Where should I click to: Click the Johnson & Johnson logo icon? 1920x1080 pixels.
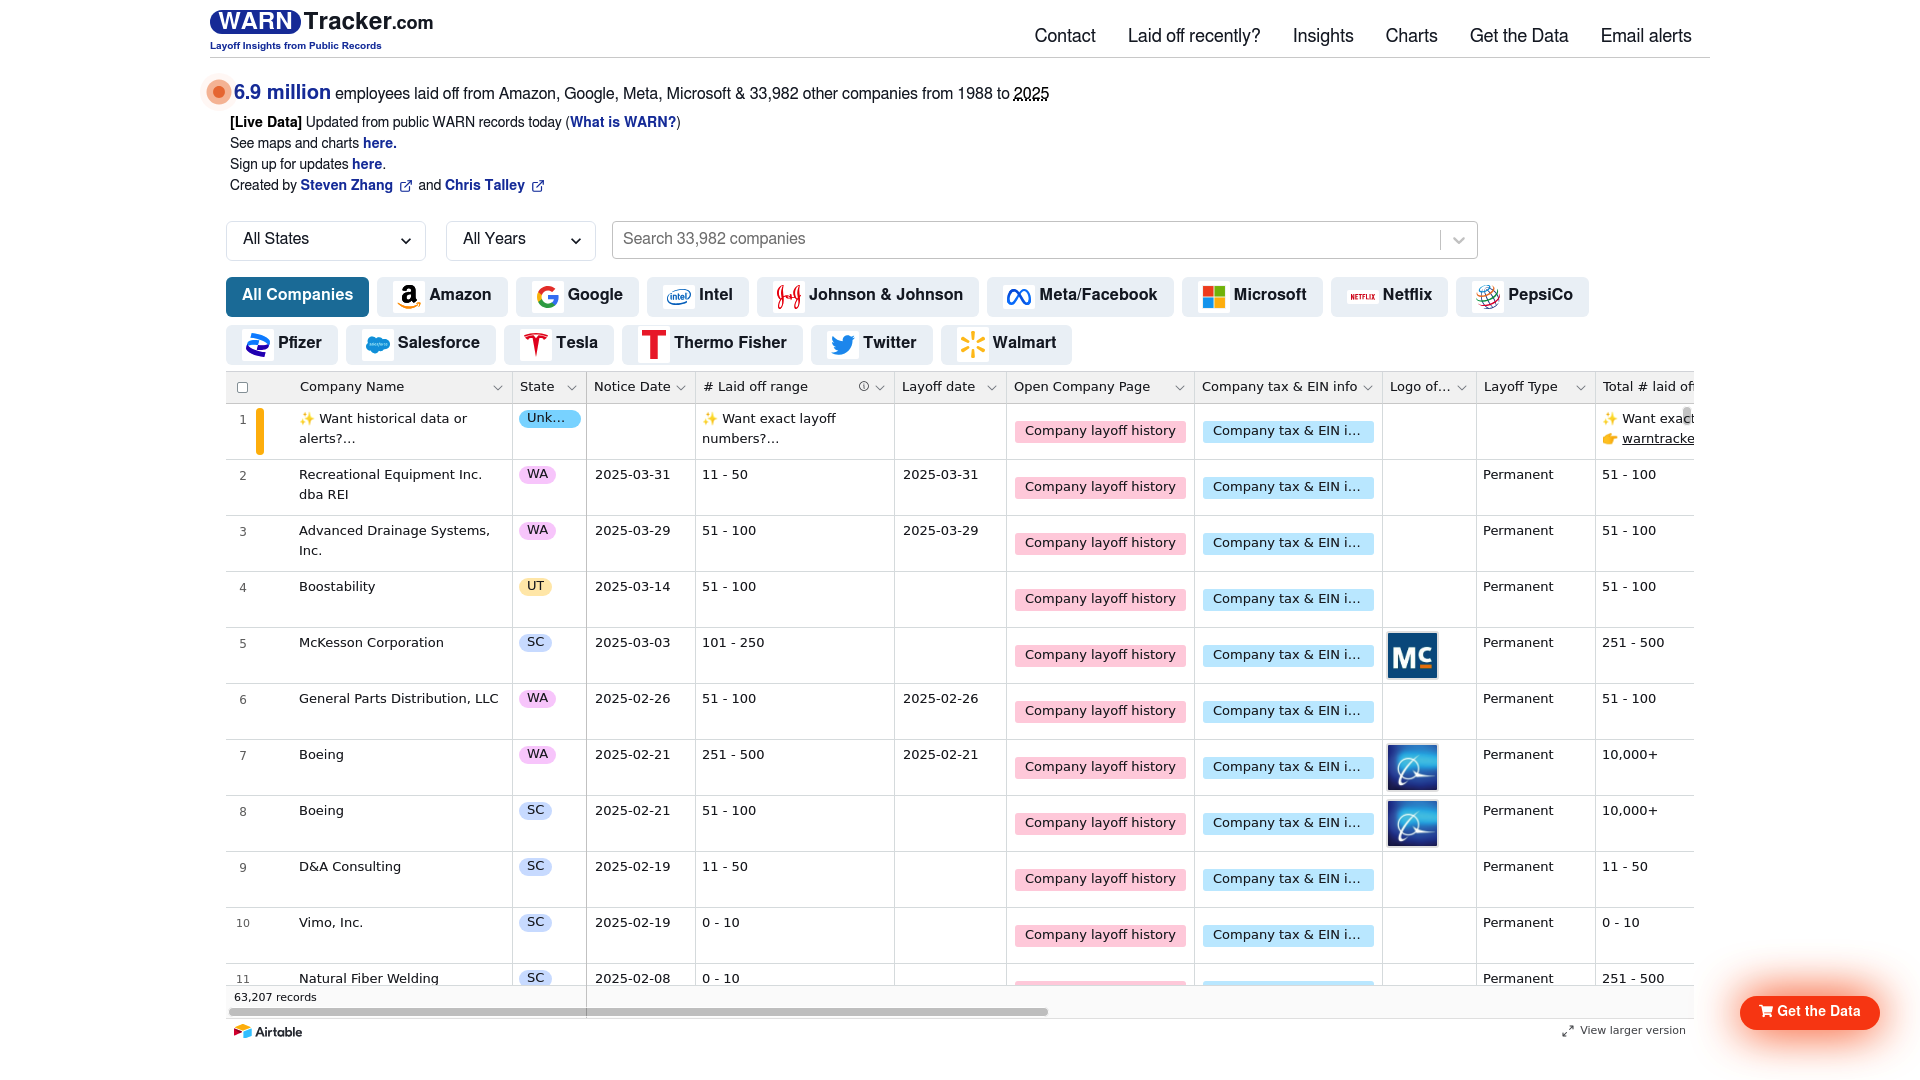[x=788, y=296]
